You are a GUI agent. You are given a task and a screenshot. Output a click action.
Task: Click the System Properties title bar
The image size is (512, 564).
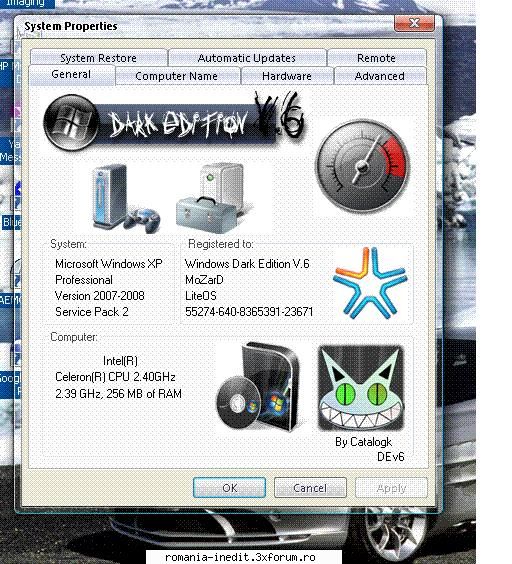[x=205, y=26]
